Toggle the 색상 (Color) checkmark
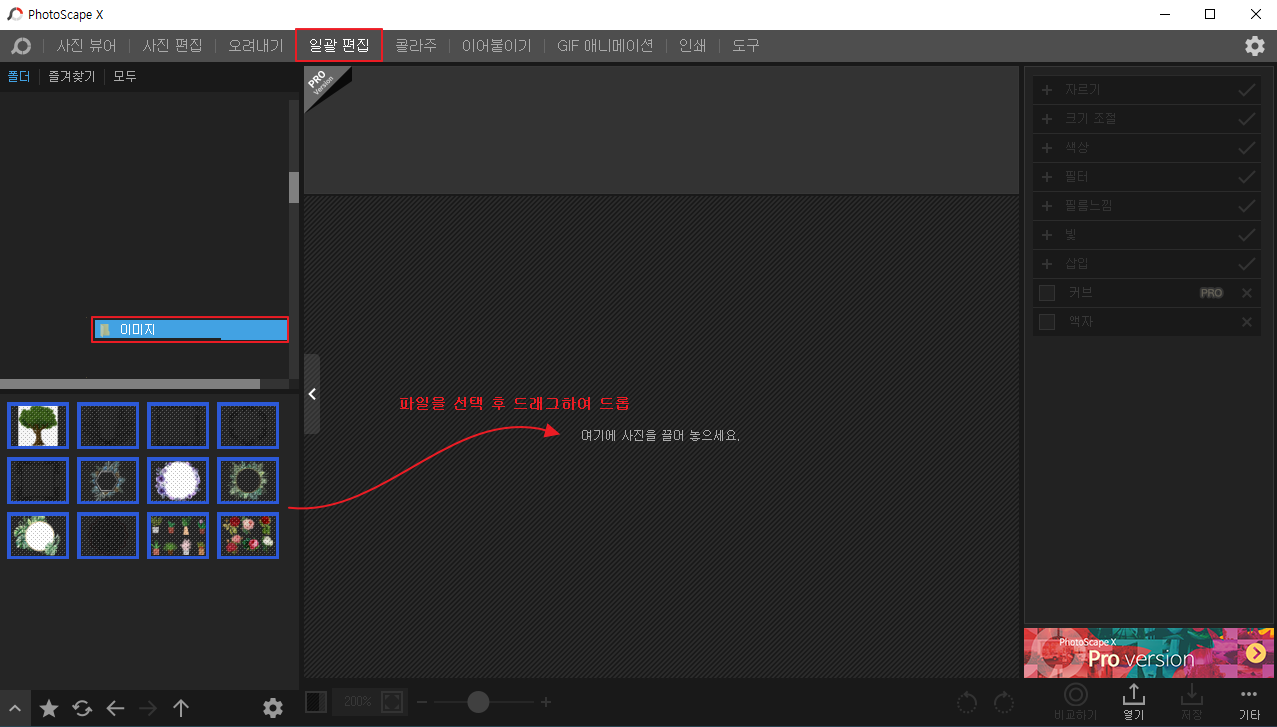This screenshot has height=727, width=1277. pyautogui.click(x=1246, y=147)
